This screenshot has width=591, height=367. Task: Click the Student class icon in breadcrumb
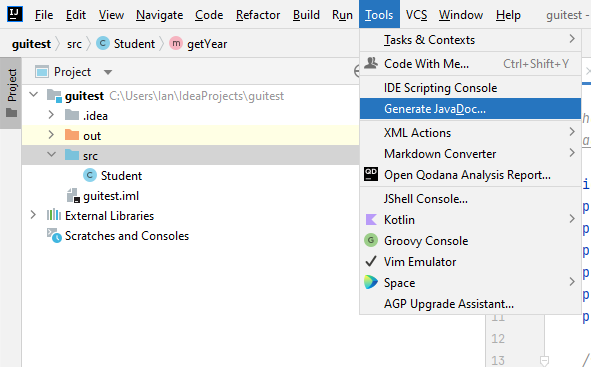click(x=103, y=43)
